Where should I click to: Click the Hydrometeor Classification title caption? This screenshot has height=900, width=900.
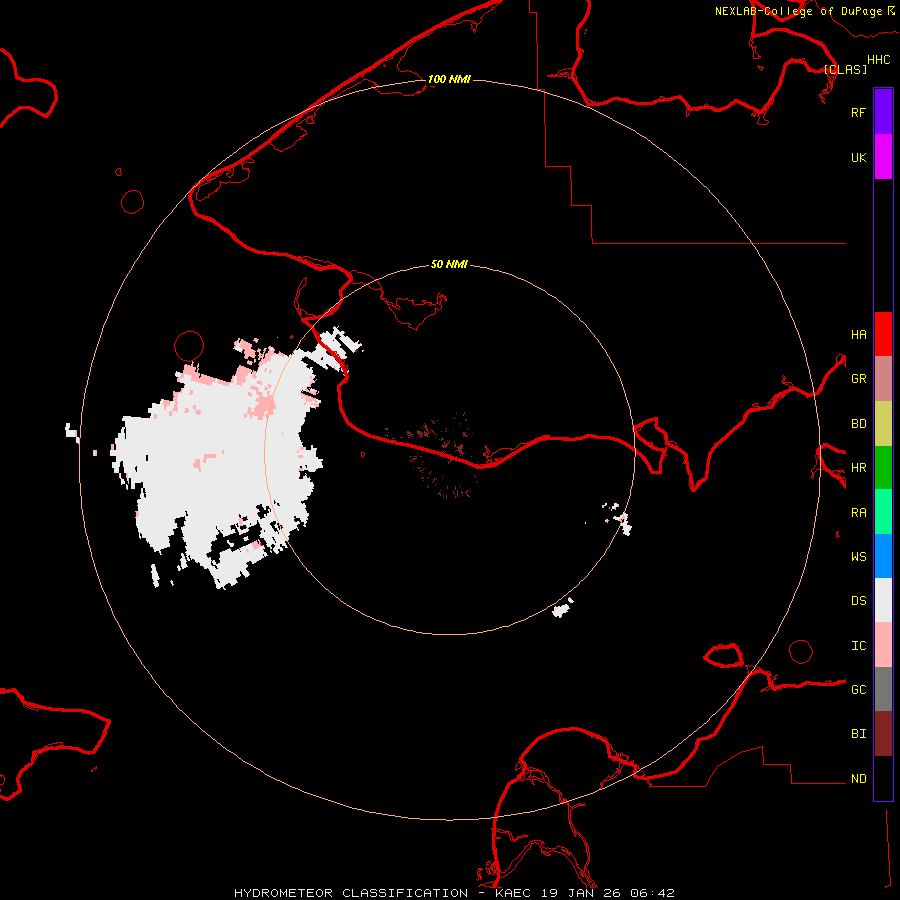tap(454, 893)
